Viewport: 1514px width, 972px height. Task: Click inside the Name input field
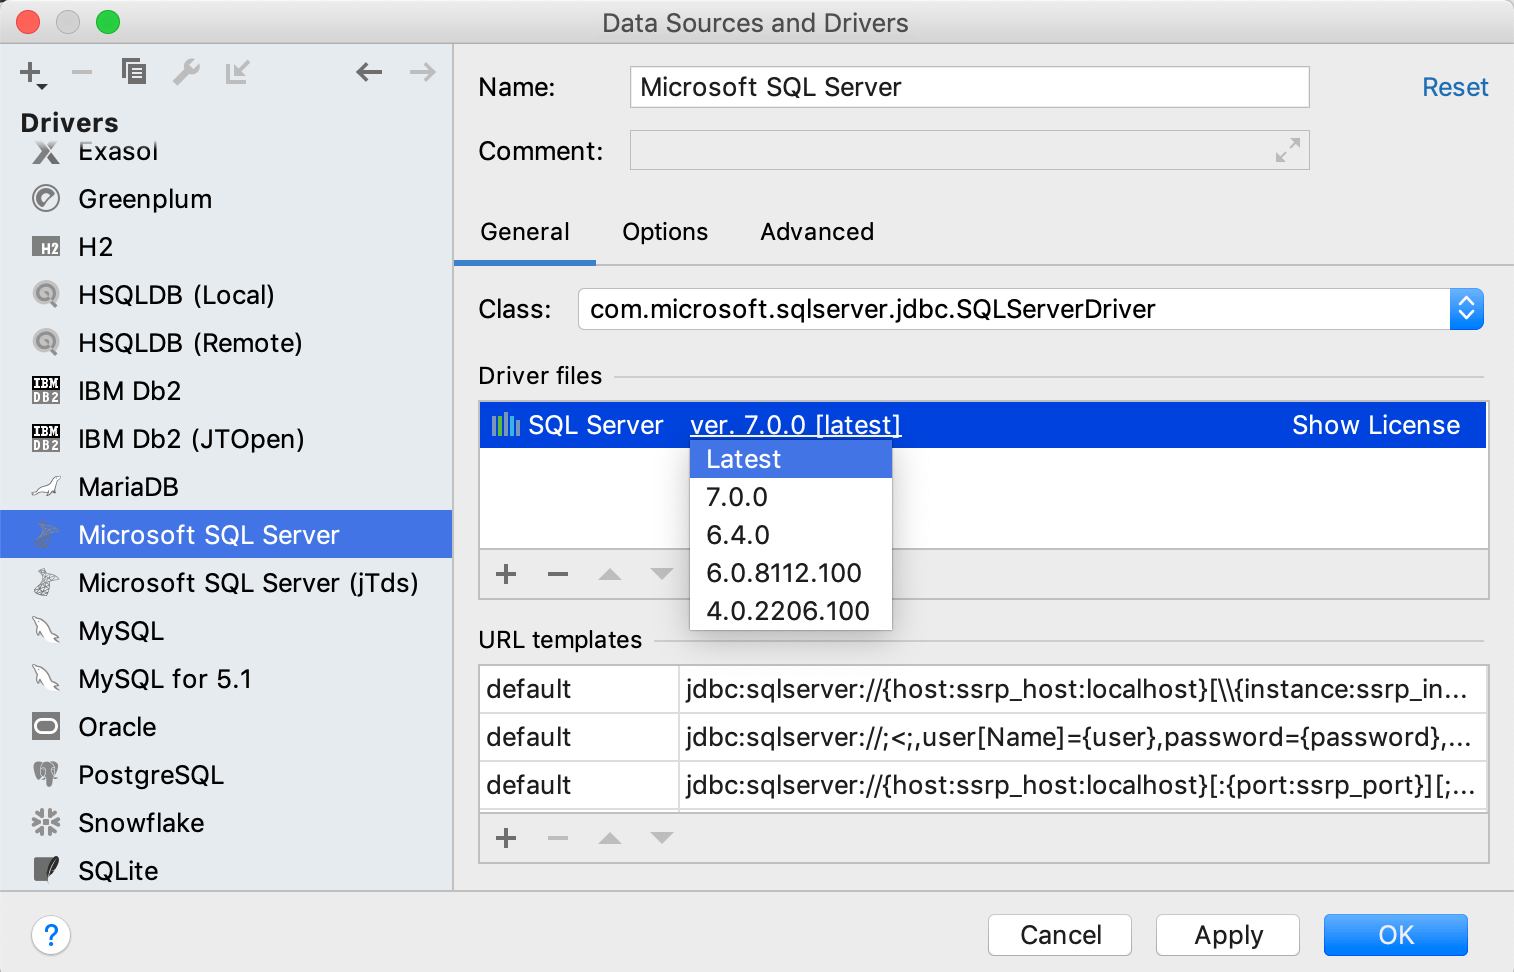(x=968, y=87)
